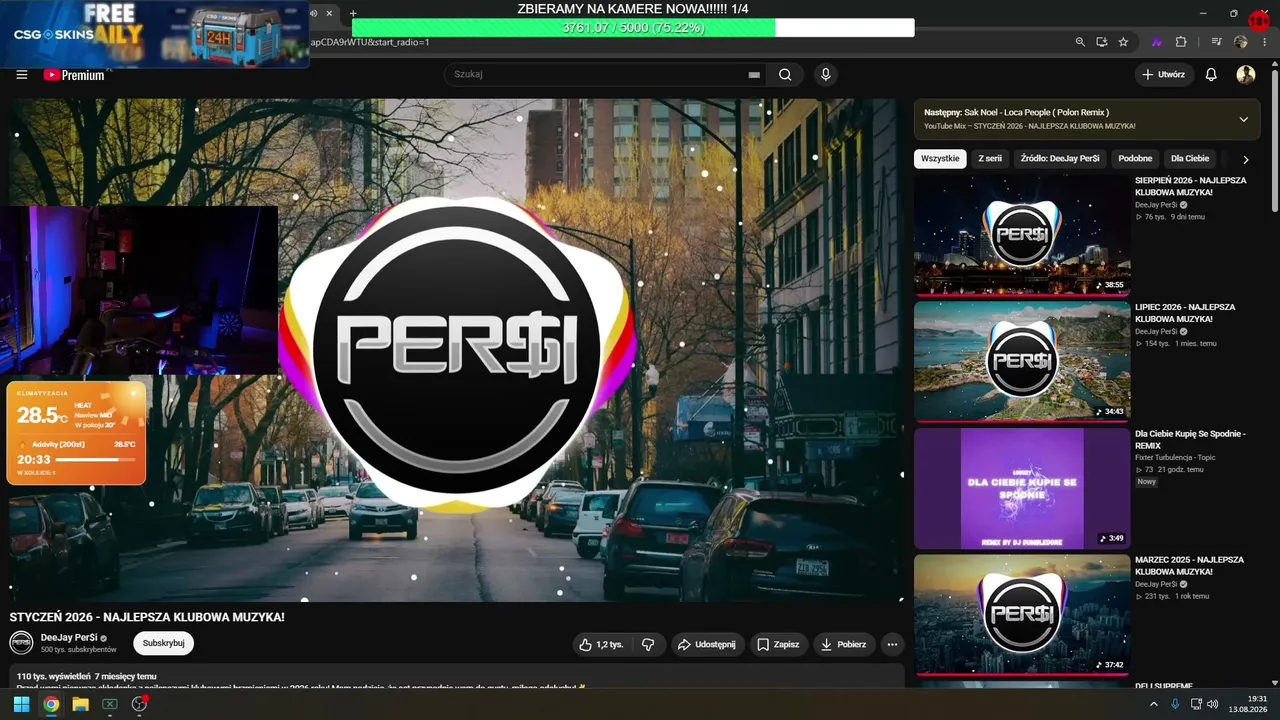Open the purple 7TV extension icon
The height and width of the screenshot is (720, 1280).
point(1158,42)
